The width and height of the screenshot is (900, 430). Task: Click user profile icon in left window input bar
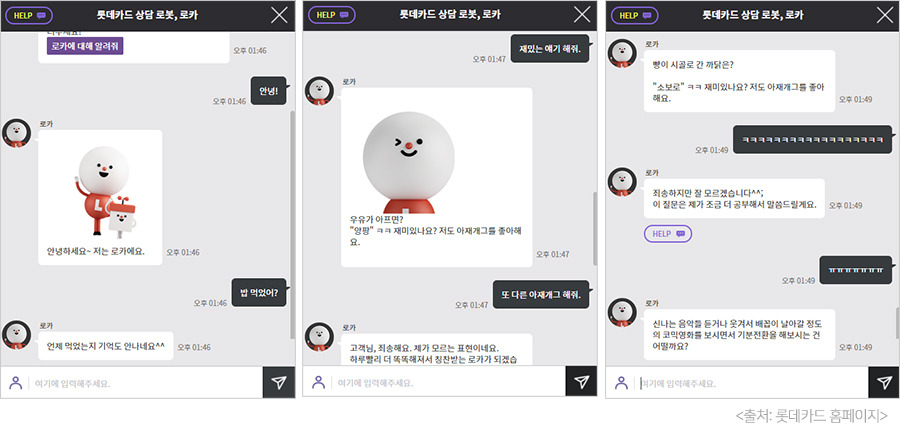[x=15, y=383]
